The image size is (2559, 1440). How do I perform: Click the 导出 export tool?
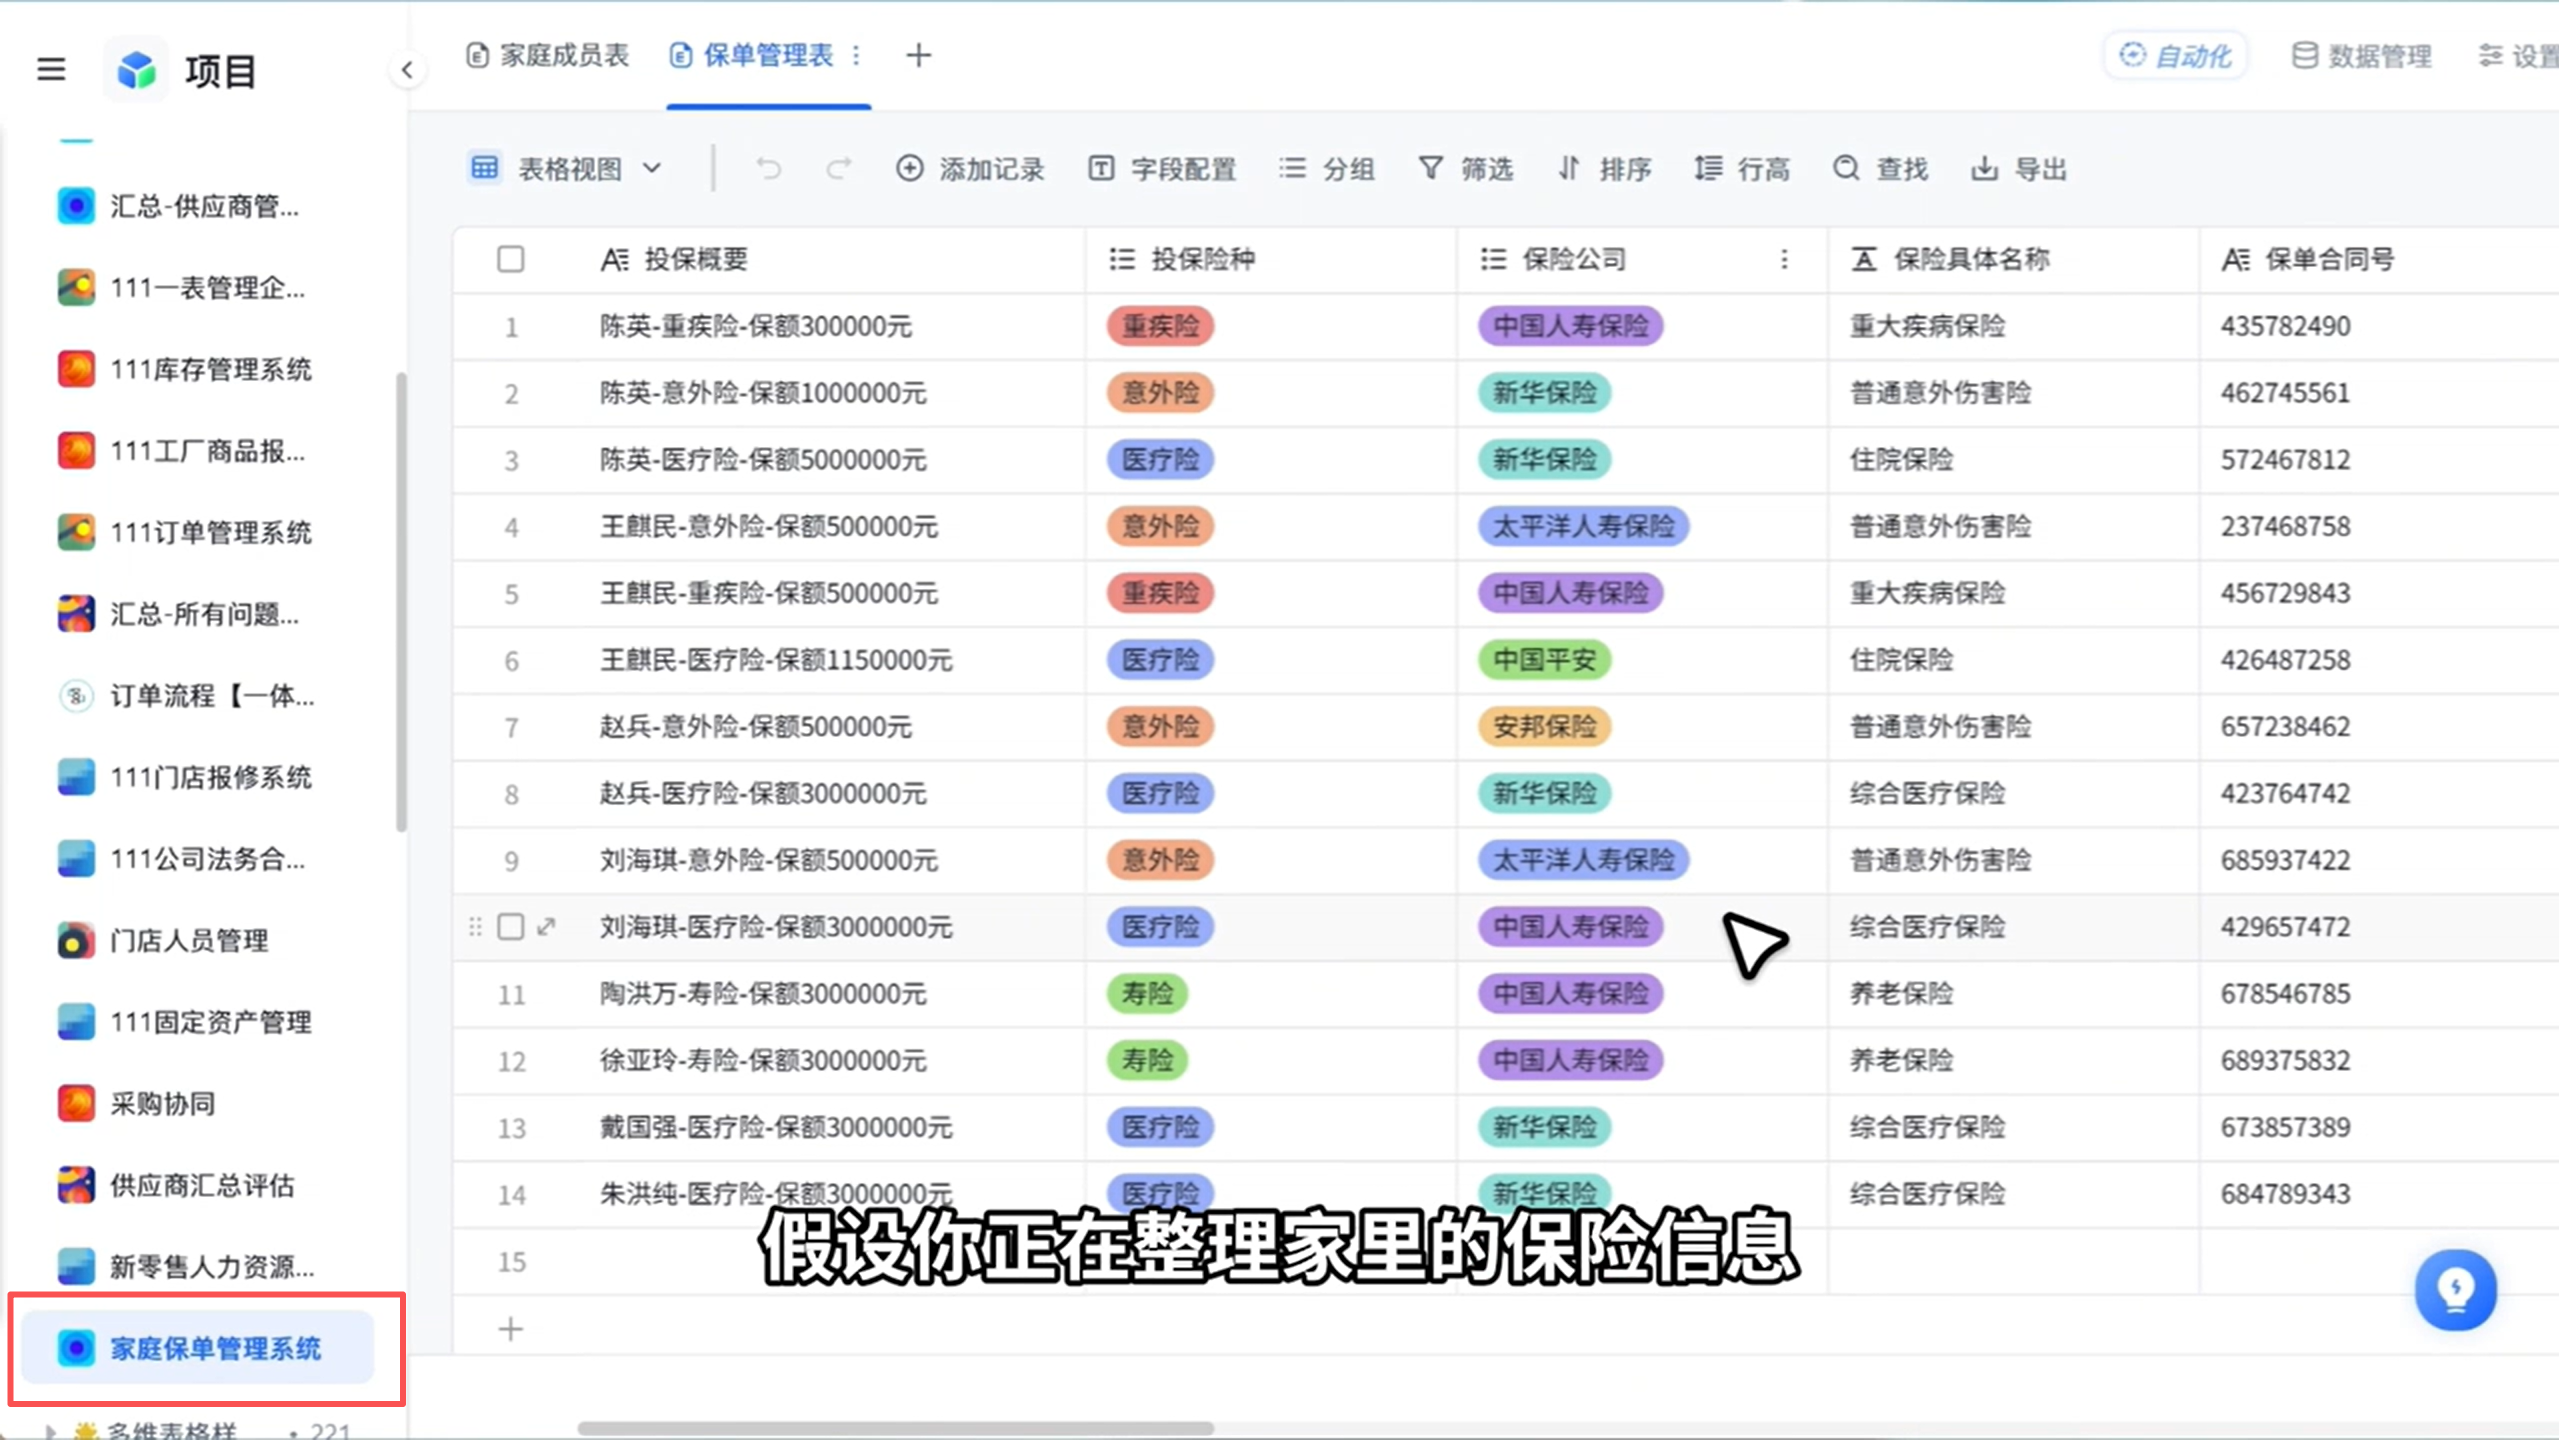[2018, 168]
